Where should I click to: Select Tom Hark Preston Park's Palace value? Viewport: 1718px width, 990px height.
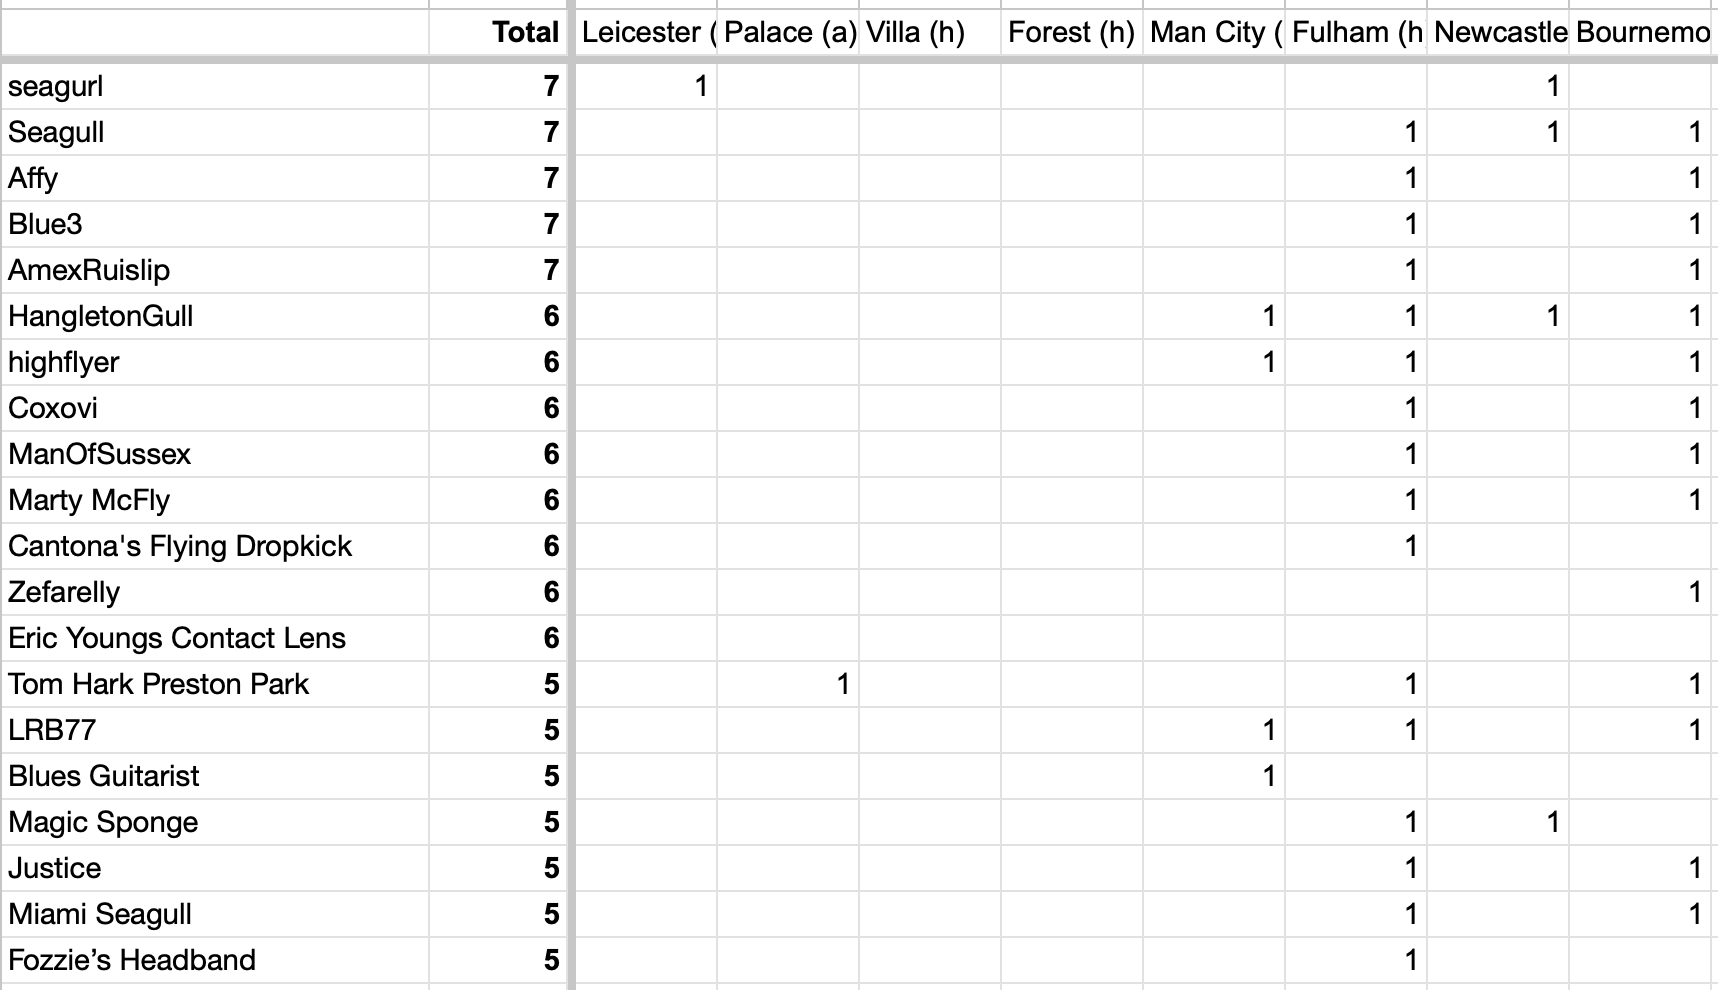pyautogui.click(x=787, y=684)
